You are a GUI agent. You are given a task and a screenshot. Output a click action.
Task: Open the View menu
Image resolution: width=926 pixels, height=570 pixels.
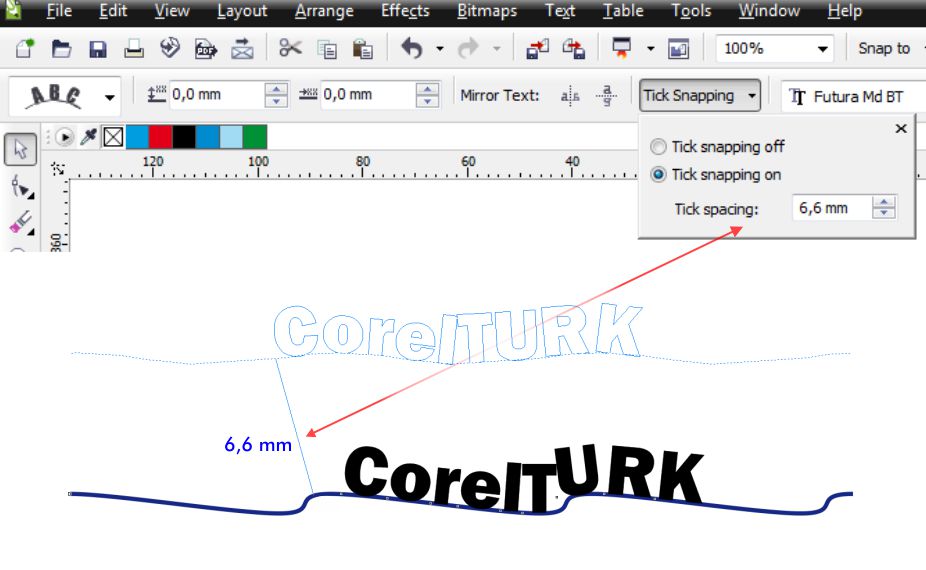172,11
